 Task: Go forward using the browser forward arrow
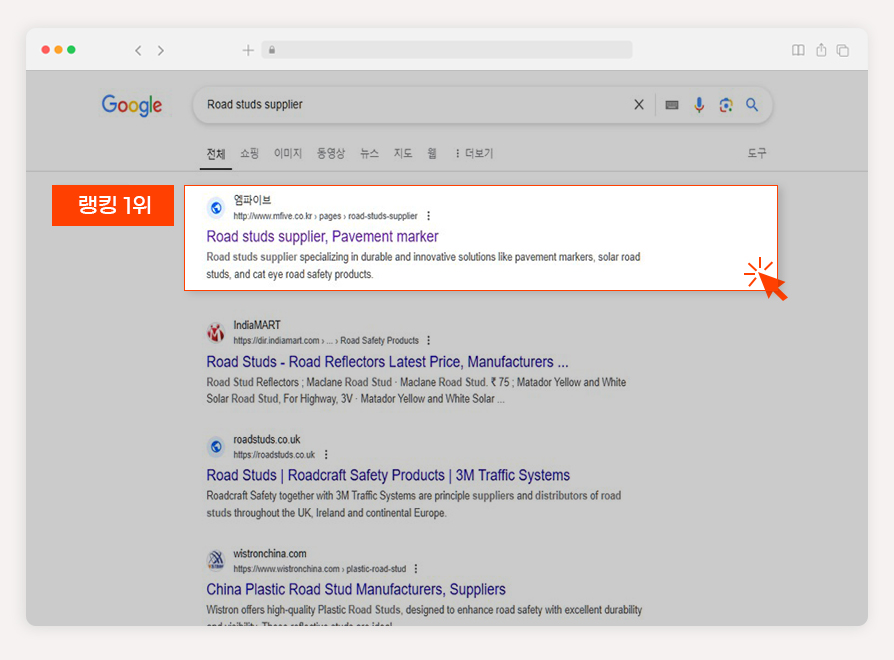click(x=161, y=51)
